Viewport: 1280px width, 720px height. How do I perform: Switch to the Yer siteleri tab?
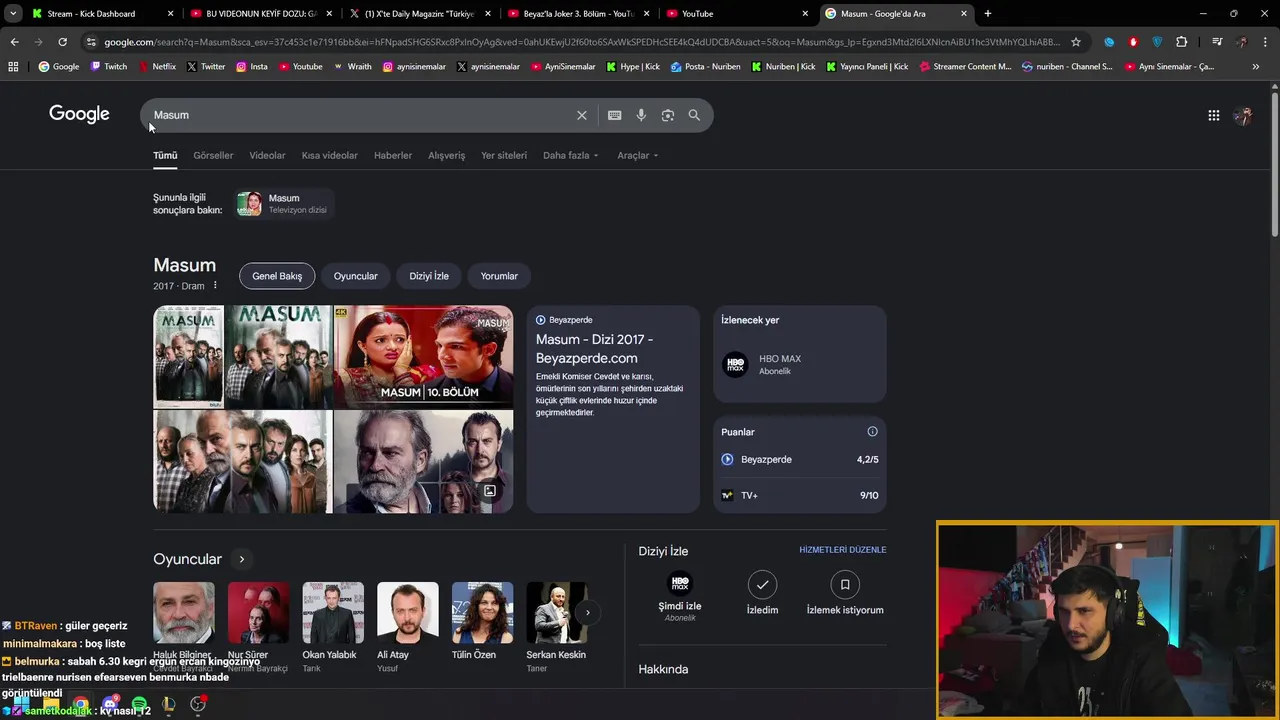tap(504, 155)
